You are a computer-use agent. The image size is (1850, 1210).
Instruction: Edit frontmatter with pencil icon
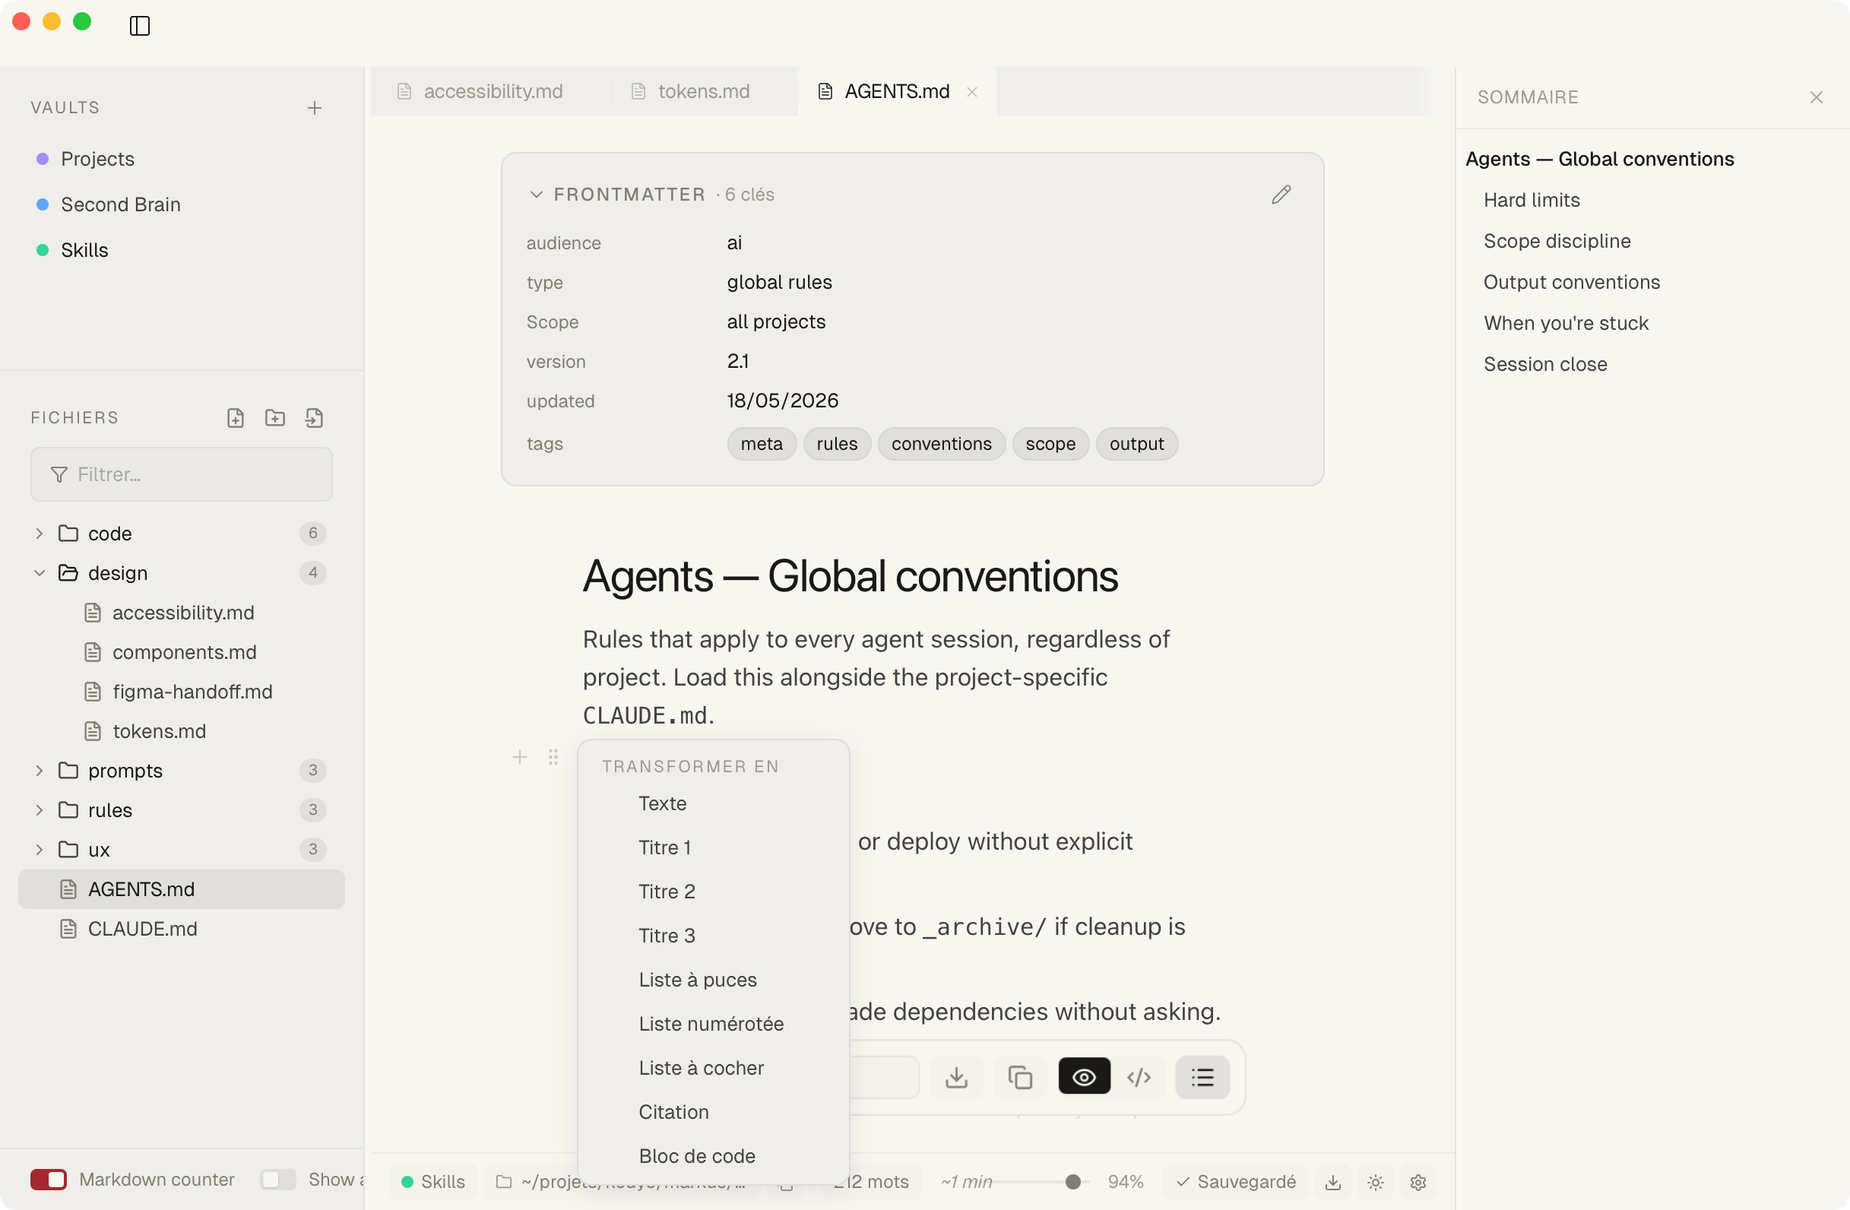[x=1281, y=194]
